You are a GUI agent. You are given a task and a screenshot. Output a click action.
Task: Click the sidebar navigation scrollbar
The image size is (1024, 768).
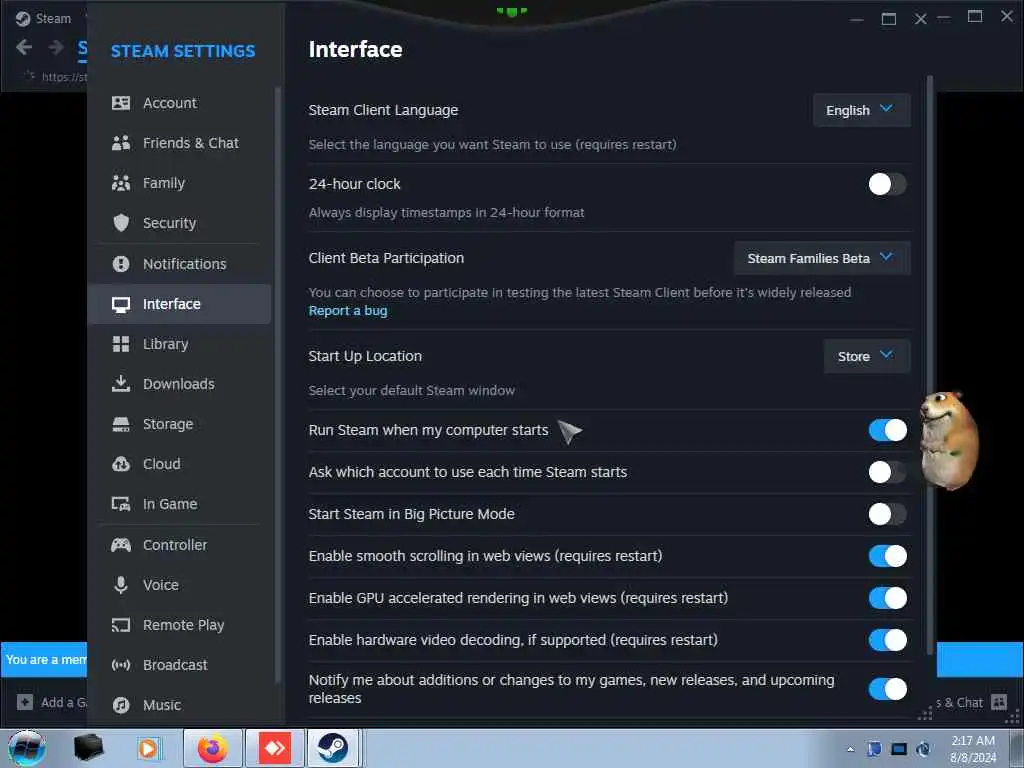coord(278,385)
